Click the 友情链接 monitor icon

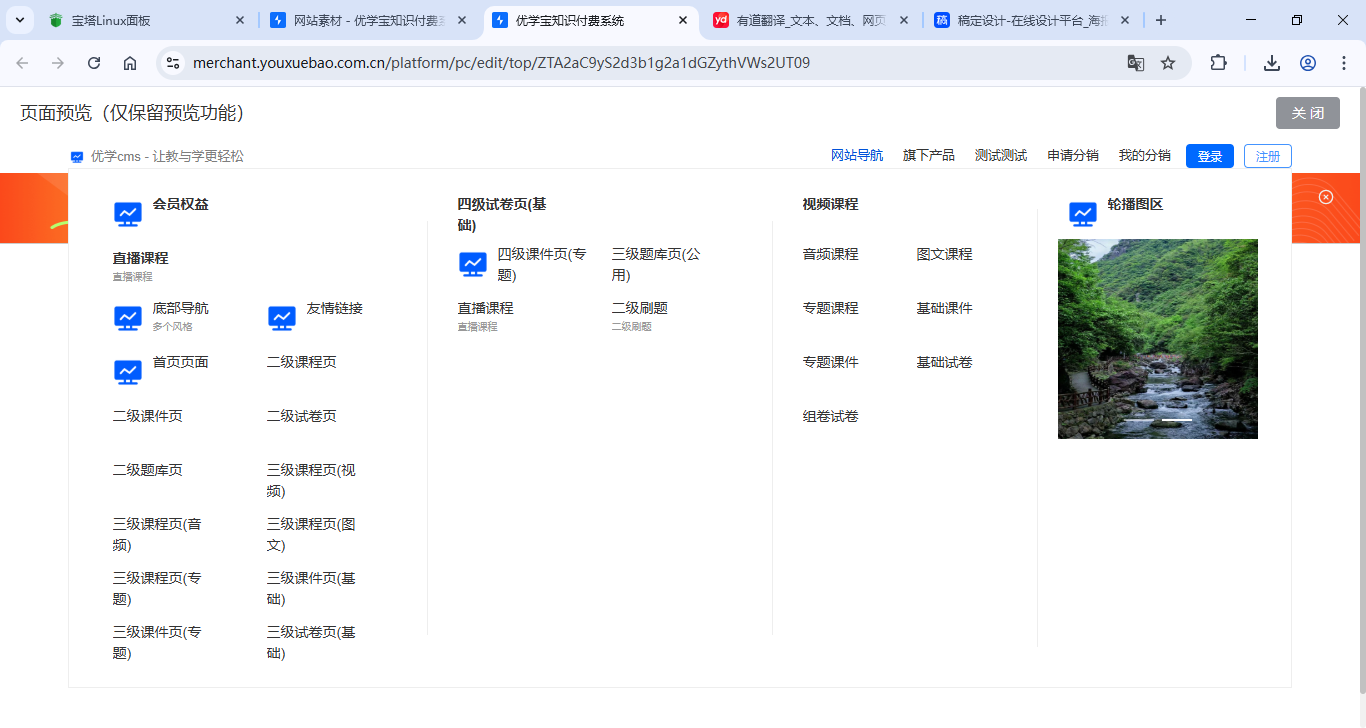[x=282, y=318]
